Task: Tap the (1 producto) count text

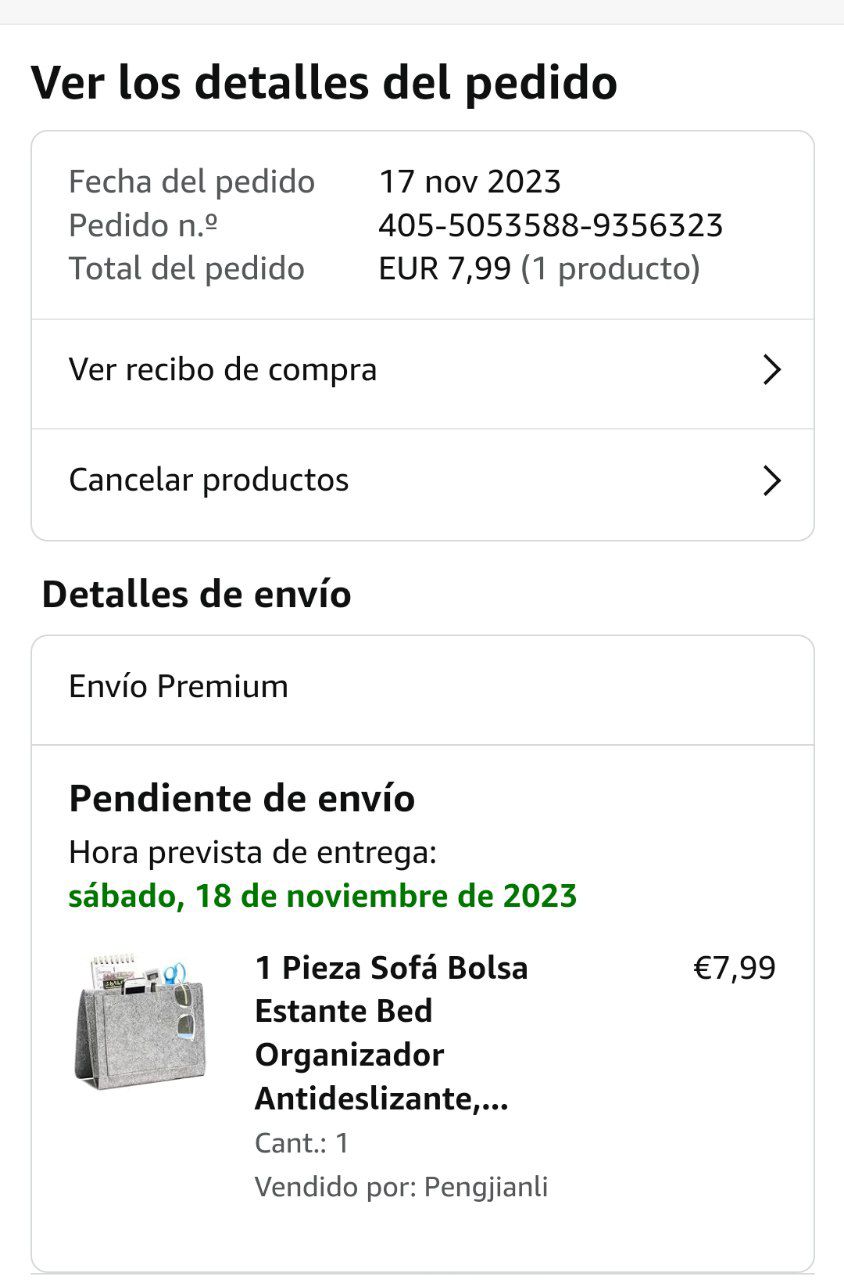Action: (x=610, y=269)
